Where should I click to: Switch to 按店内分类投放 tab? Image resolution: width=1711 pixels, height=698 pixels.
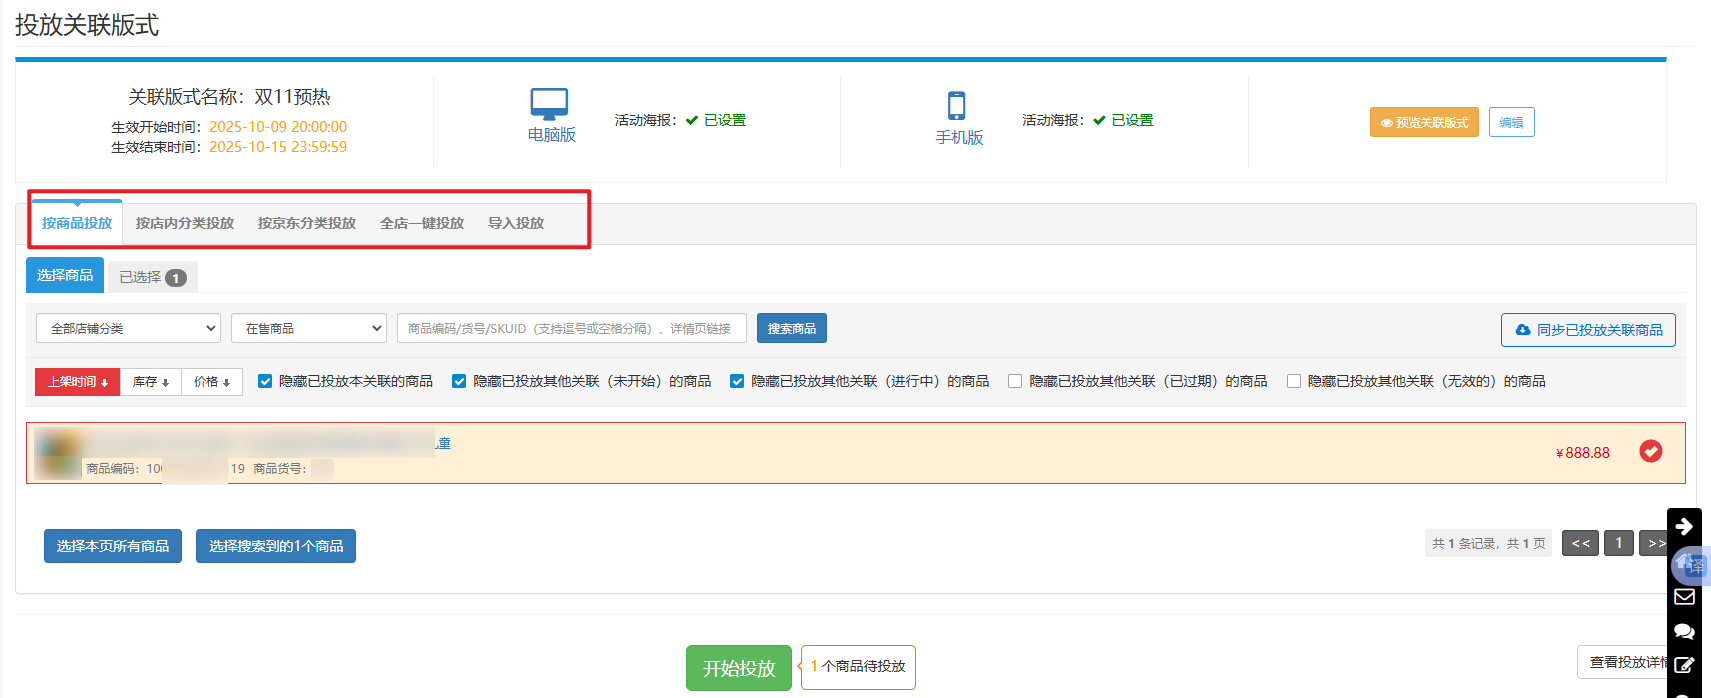tap(185, 223)
